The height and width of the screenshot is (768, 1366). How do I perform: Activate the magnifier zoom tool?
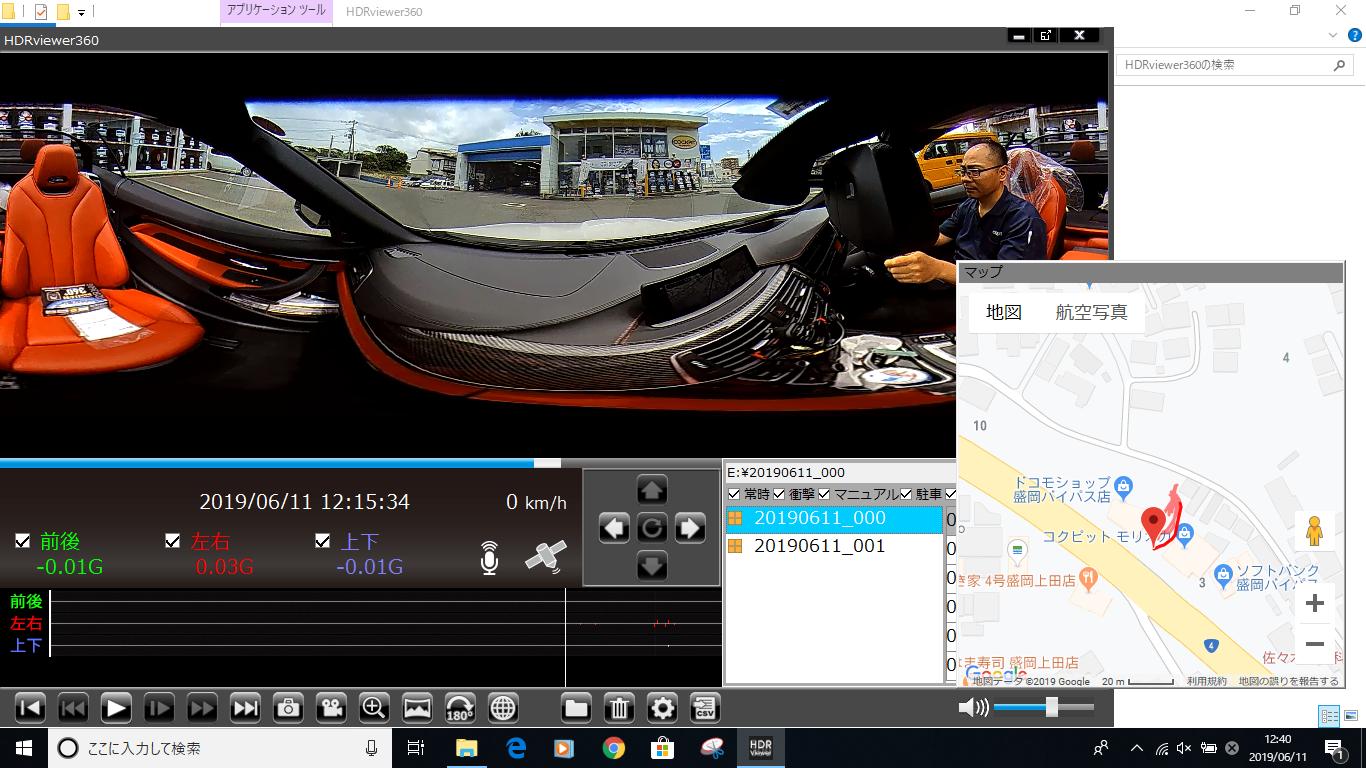click(x=374, y=708)
